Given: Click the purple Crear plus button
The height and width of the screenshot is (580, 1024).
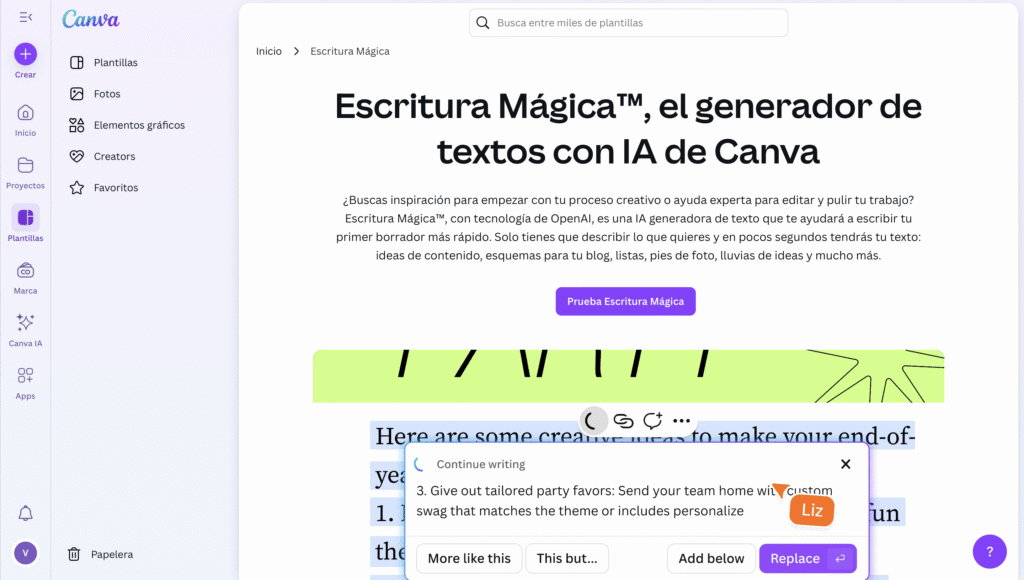Looking at the screenshot, I should click(25, 54).
